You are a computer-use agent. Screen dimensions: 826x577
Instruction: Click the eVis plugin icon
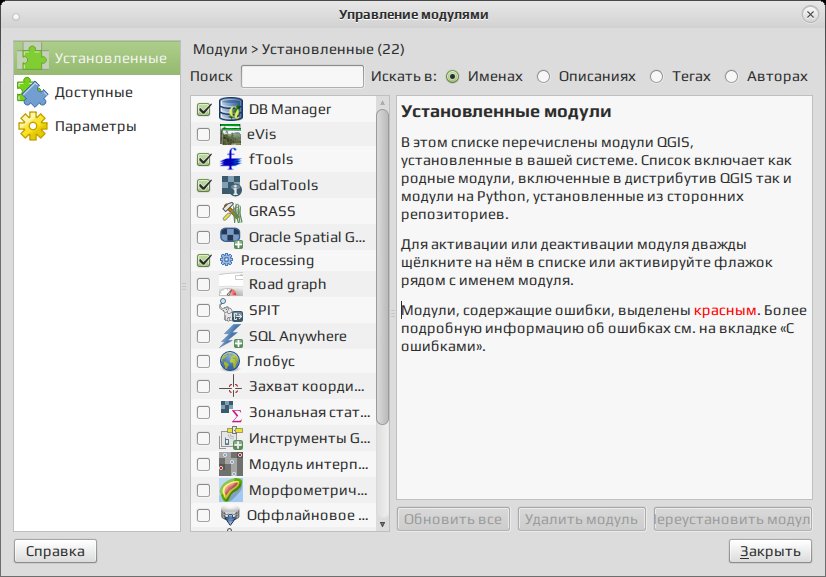click(230, 134)
